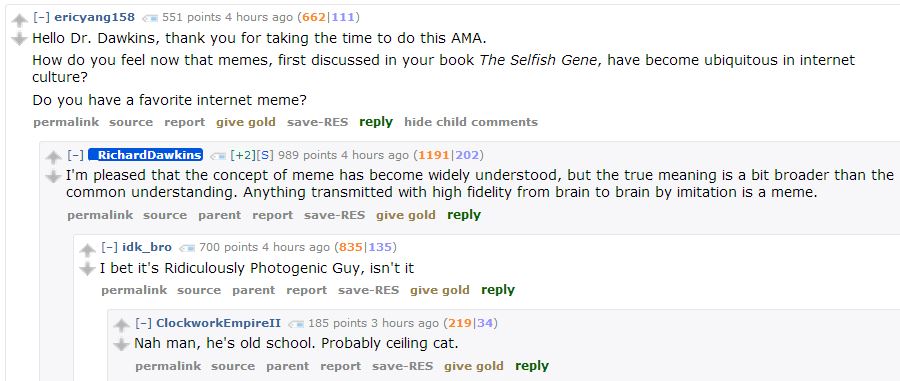Collapse the RichardDawkins comment using [–]
Image resolution: width=900 pixels, height=381 pixels.
(75, 155)
